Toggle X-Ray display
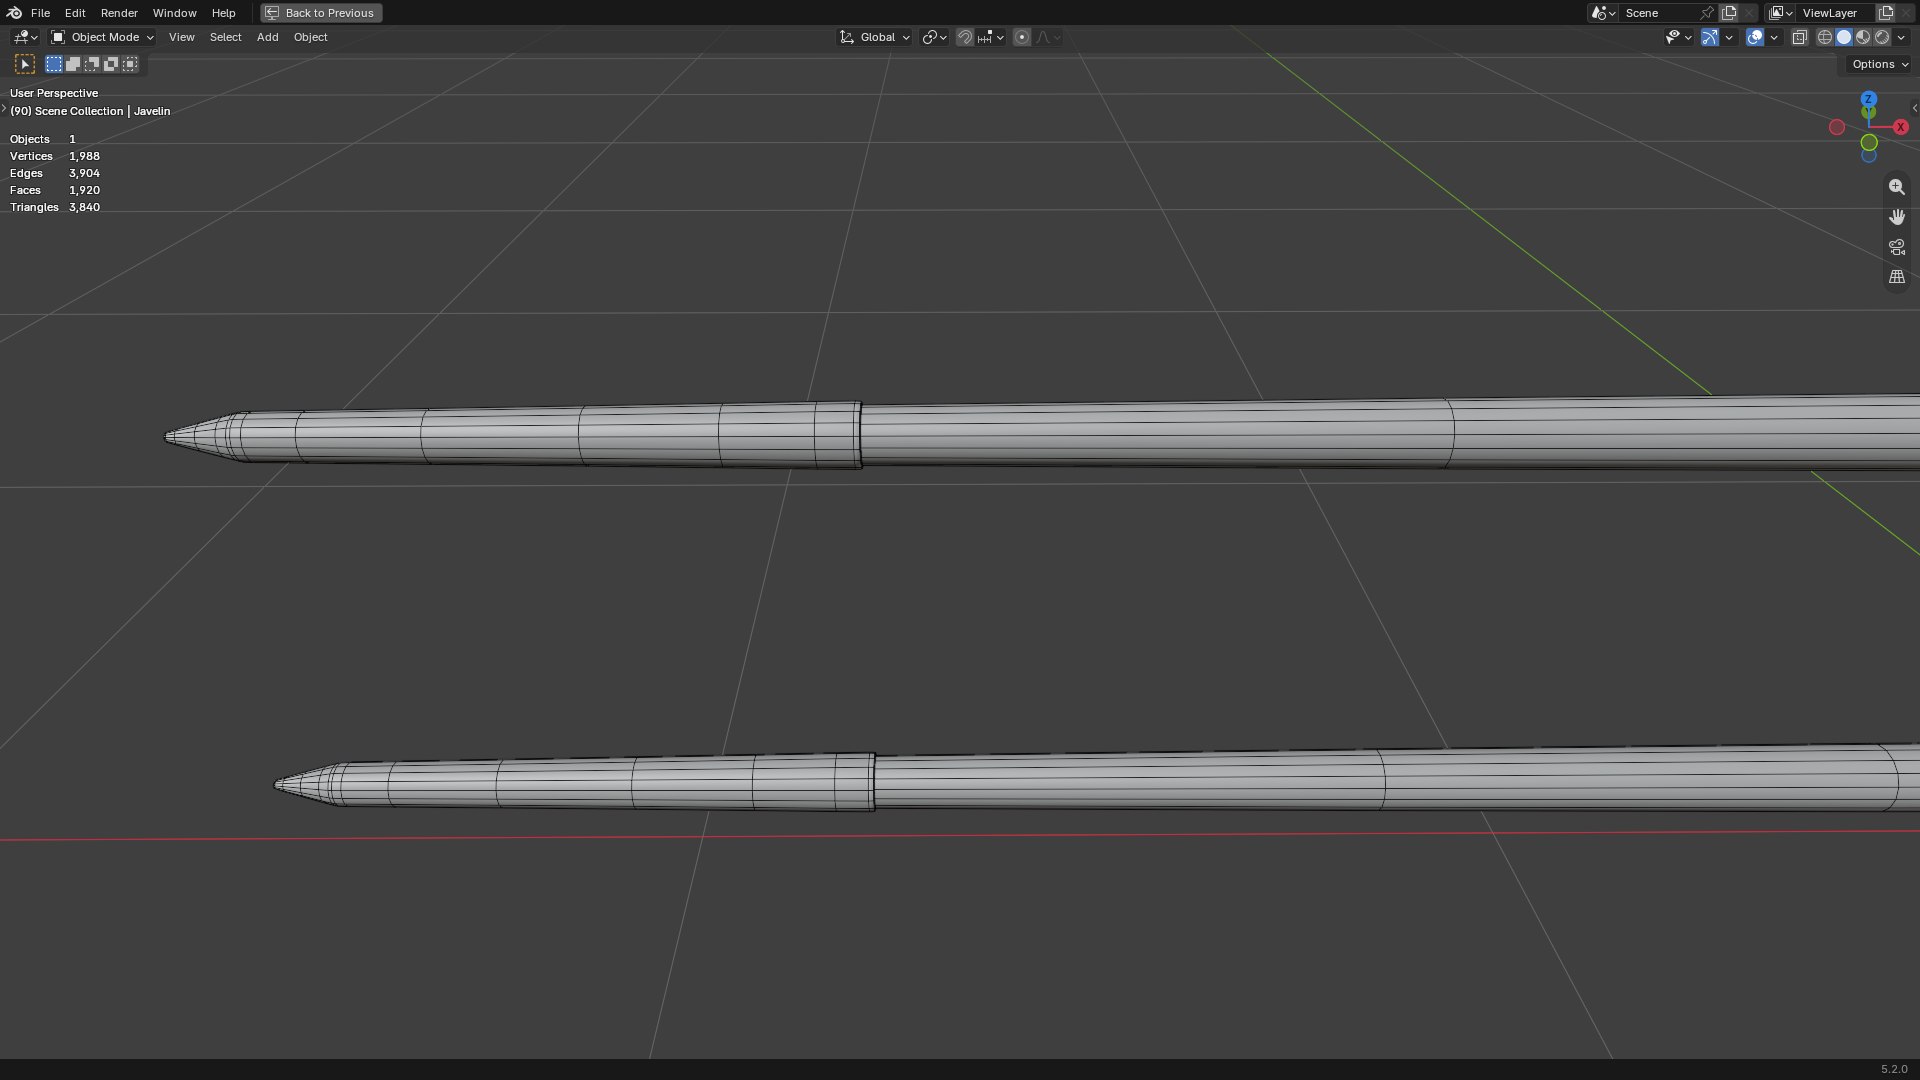1920x1080 pixels. tap(1799, 37)
